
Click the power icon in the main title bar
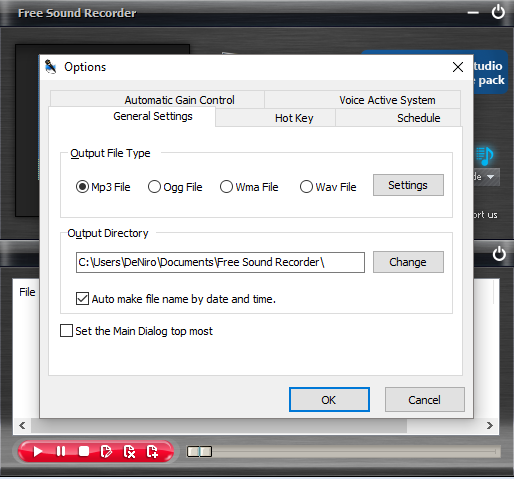[x=498, y=12]
